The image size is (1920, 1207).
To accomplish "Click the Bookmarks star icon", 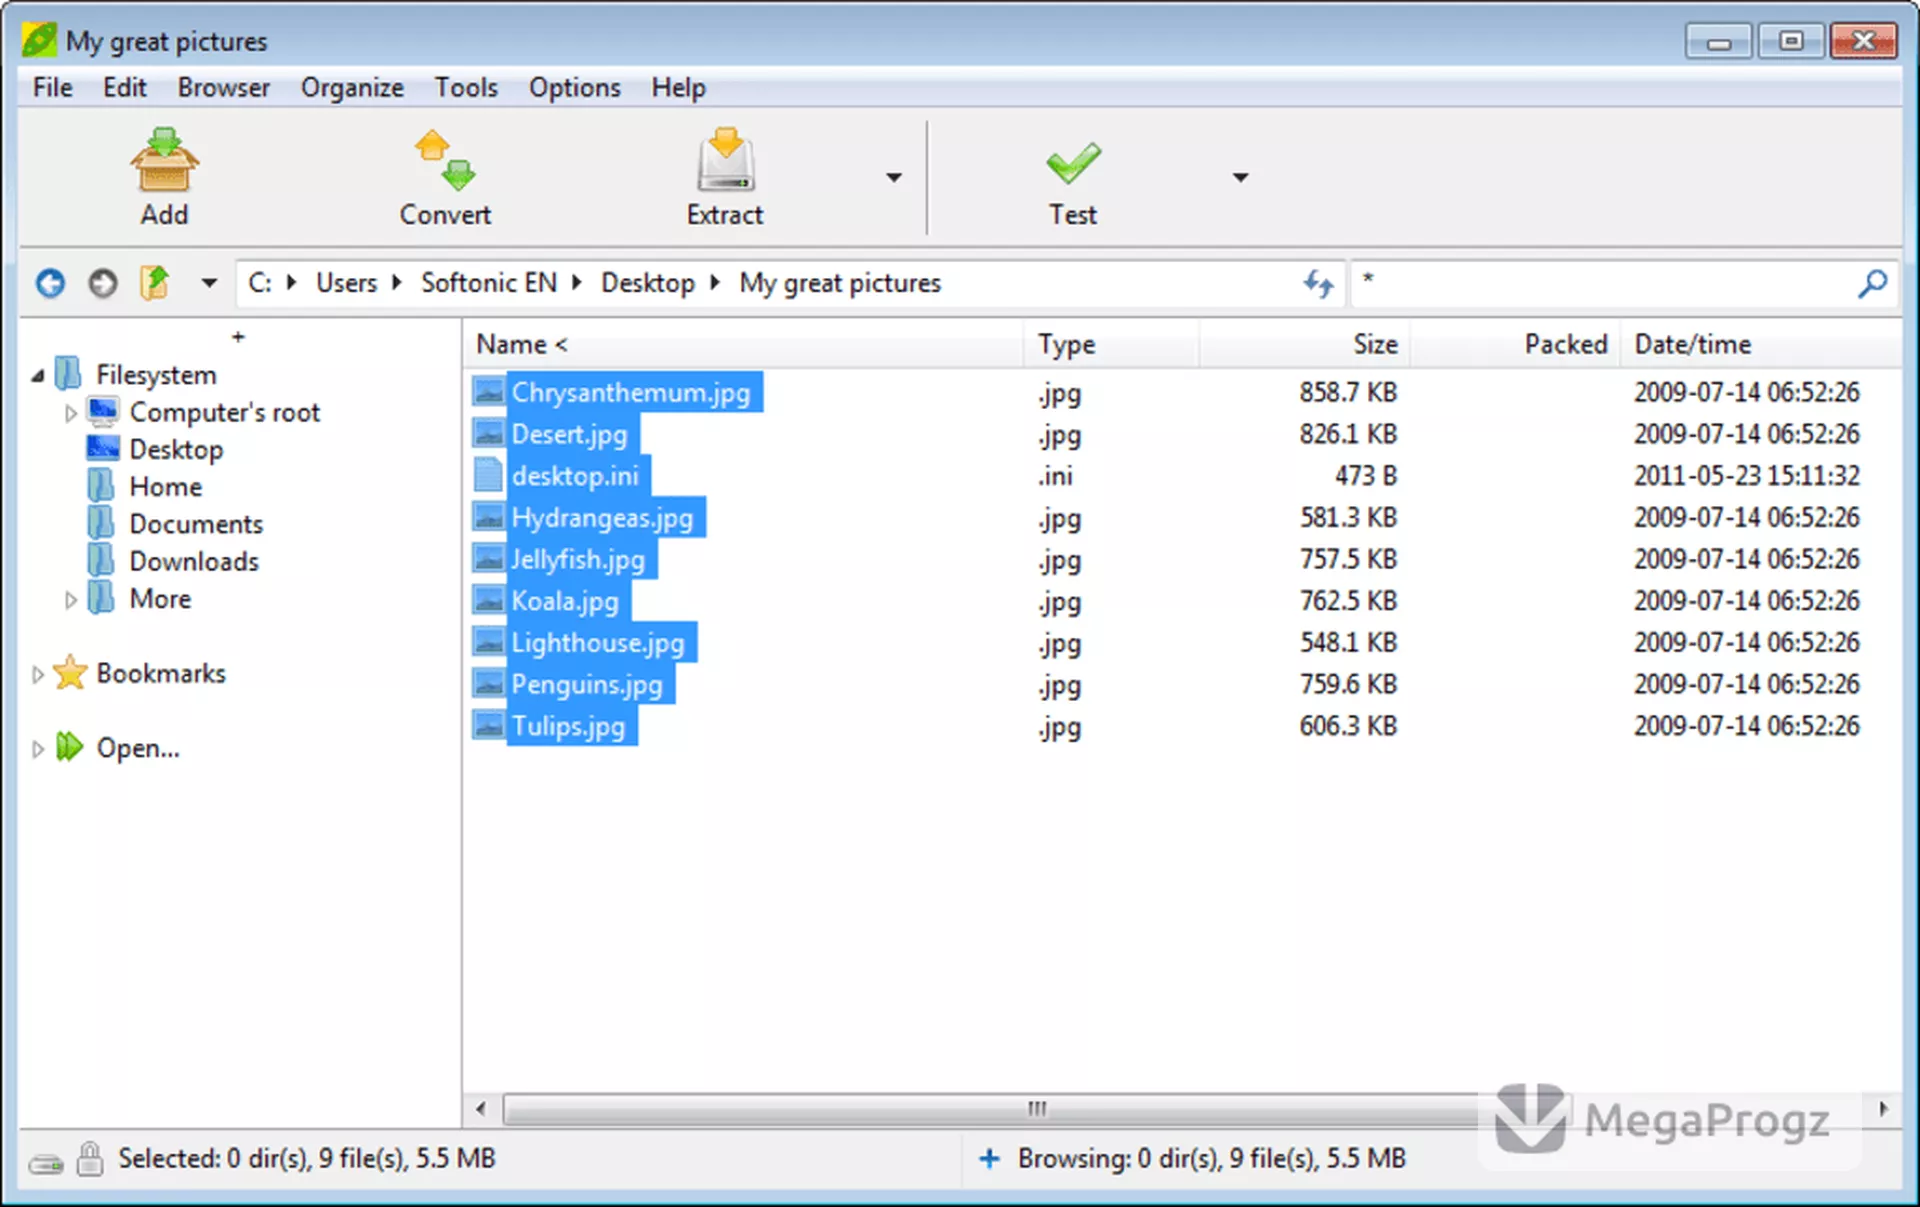I will (x=70, y=673).
